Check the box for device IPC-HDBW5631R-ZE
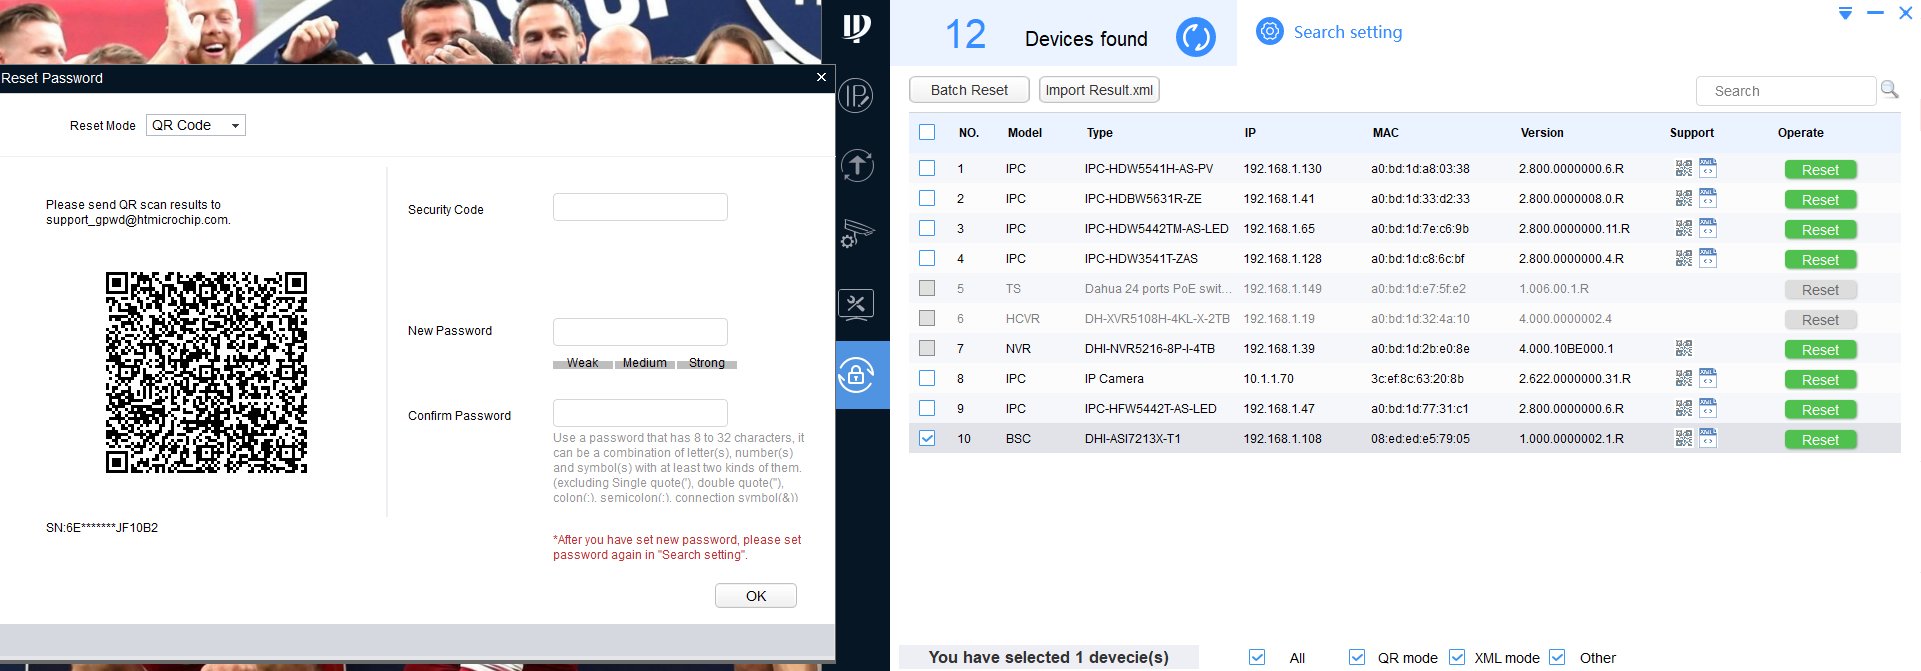Screen dimensions: 1921x671 [x=927, y=199]
